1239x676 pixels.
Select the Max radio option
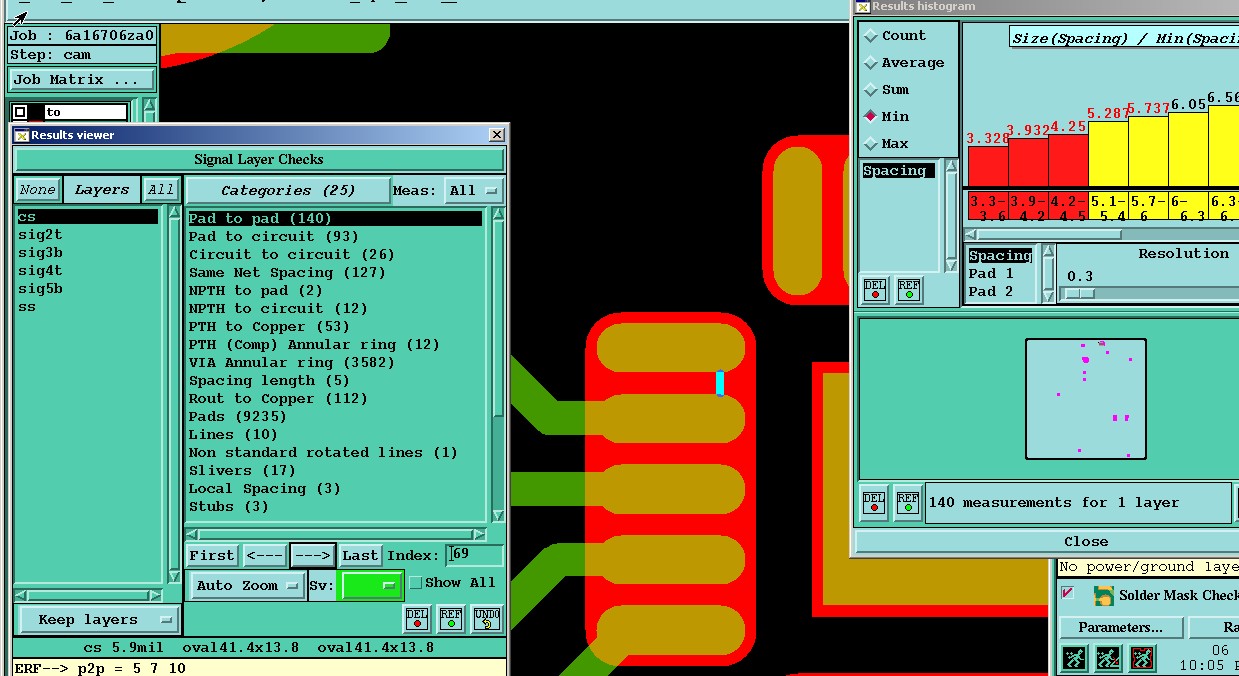click(x=870, y=144)
